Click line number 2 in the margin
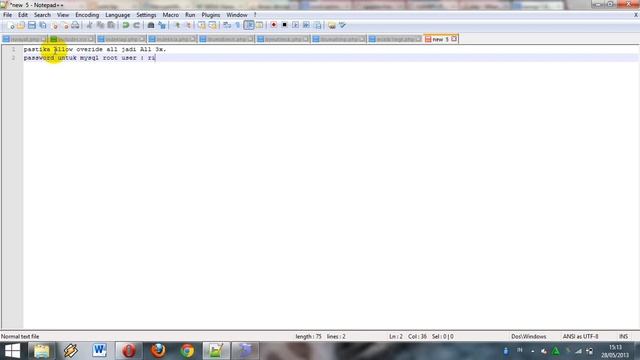Image resolution: width=640 pixels, height=360 pixels. point(13,58)
